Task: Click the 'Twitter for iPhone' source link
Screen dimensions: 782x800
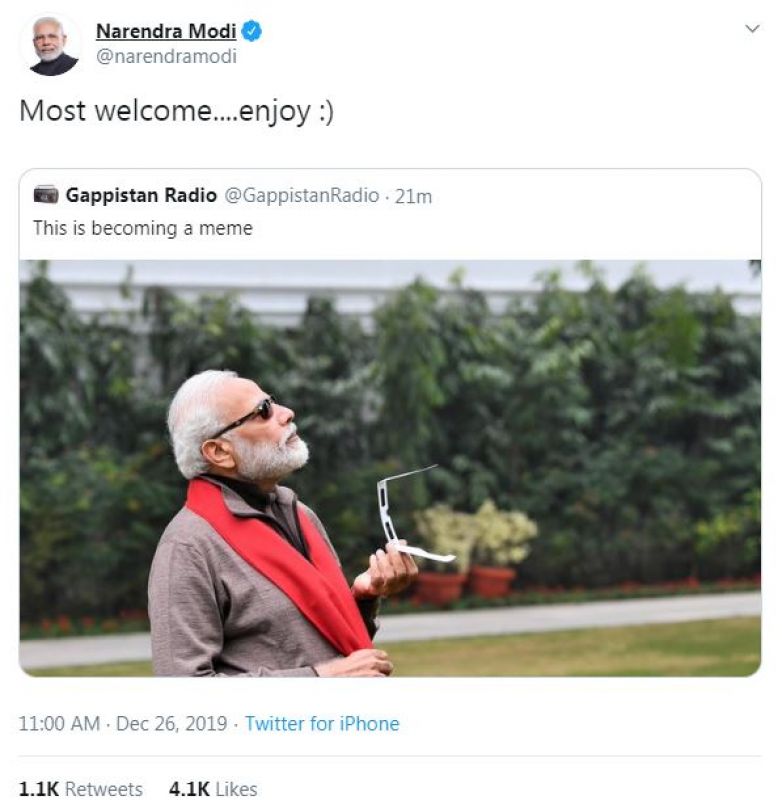Action: coord(322,724)
